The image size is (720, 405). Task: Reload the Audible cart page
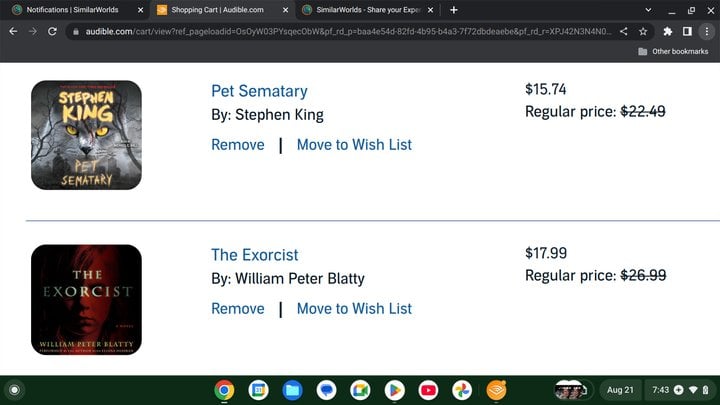tap(52, 31)
